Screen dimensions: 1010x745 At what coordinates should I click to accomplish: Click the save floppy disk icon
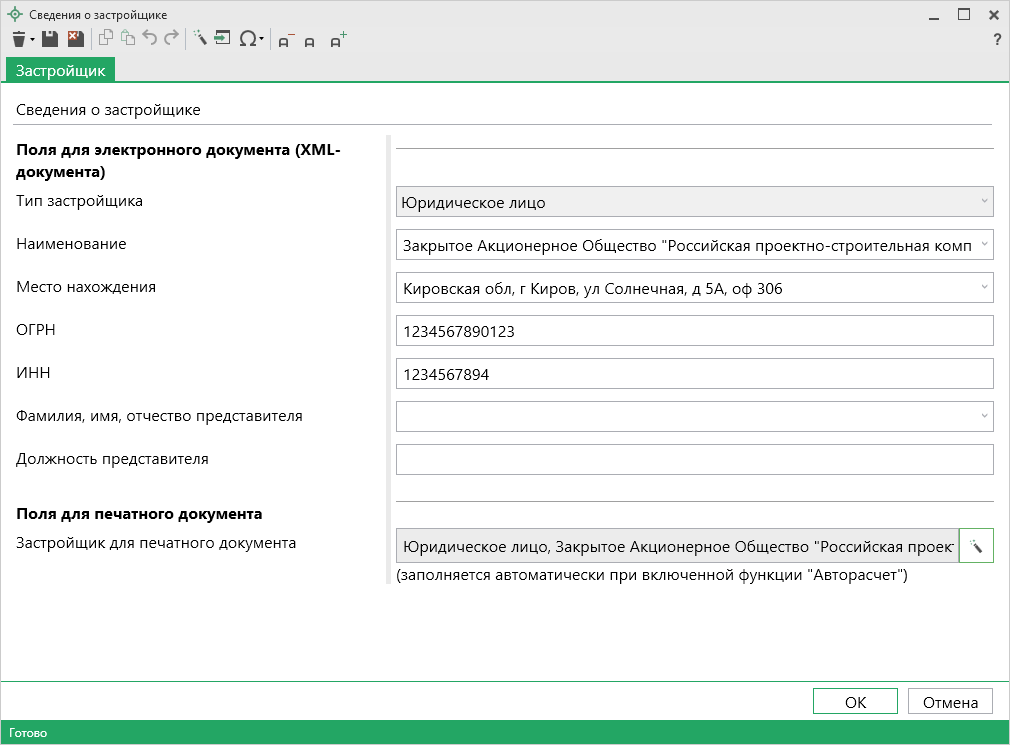50,39
